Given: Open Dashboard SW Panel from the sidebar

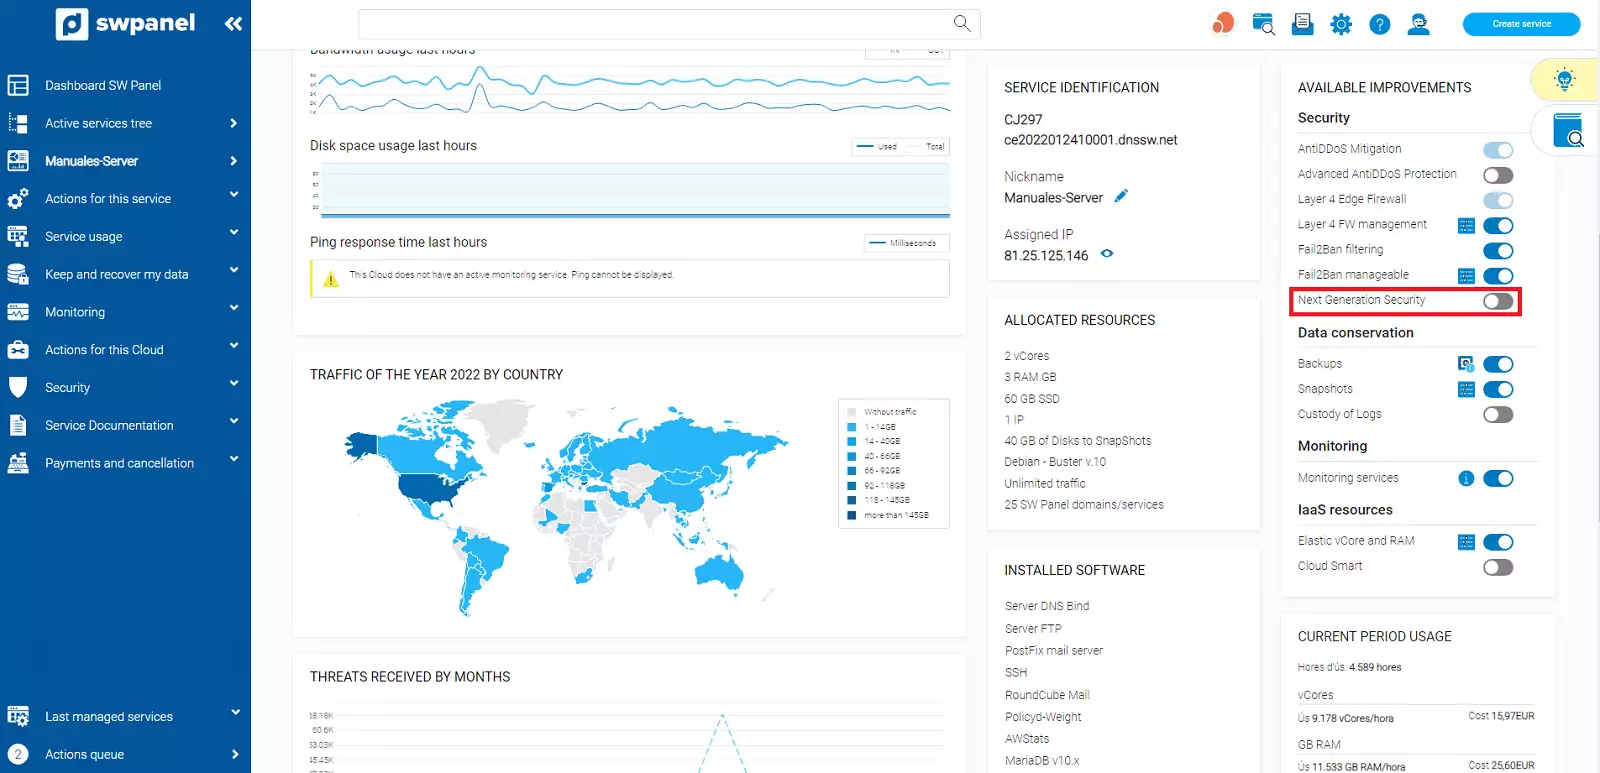Looking at the screenshot, I should coord(103,86).
